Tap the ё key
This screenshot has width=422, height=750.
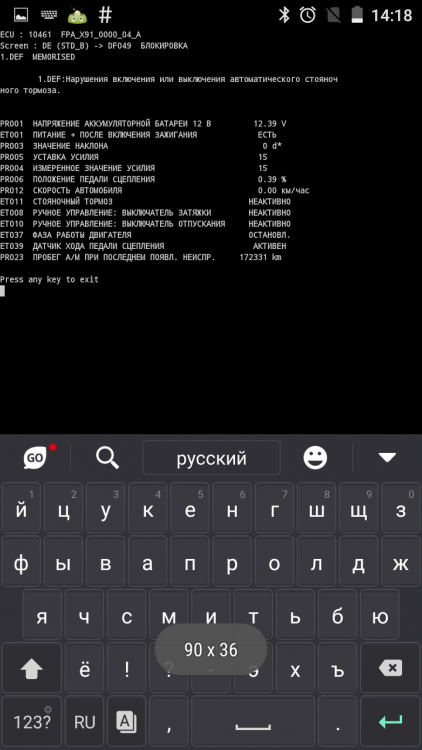84,668
